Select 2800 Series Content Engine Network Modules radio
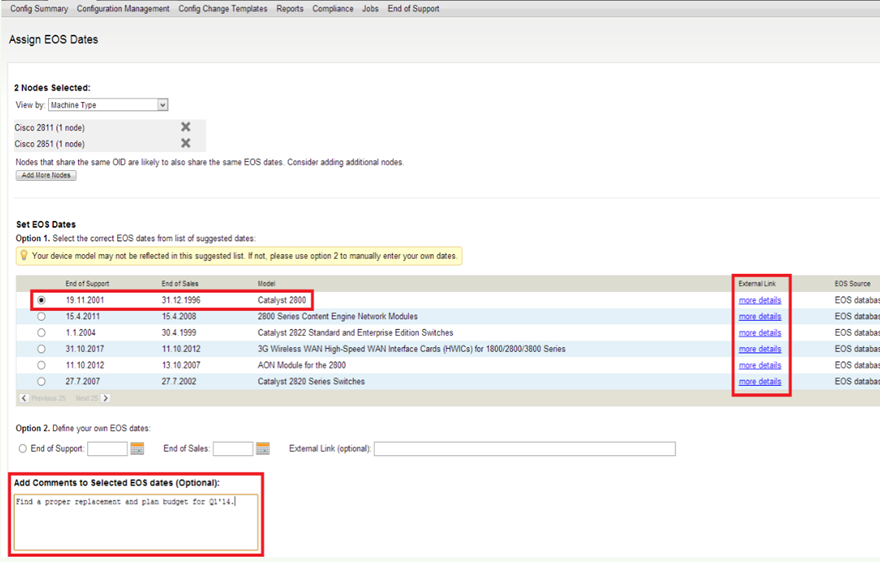880x562 pixels. tap(42, 317)
